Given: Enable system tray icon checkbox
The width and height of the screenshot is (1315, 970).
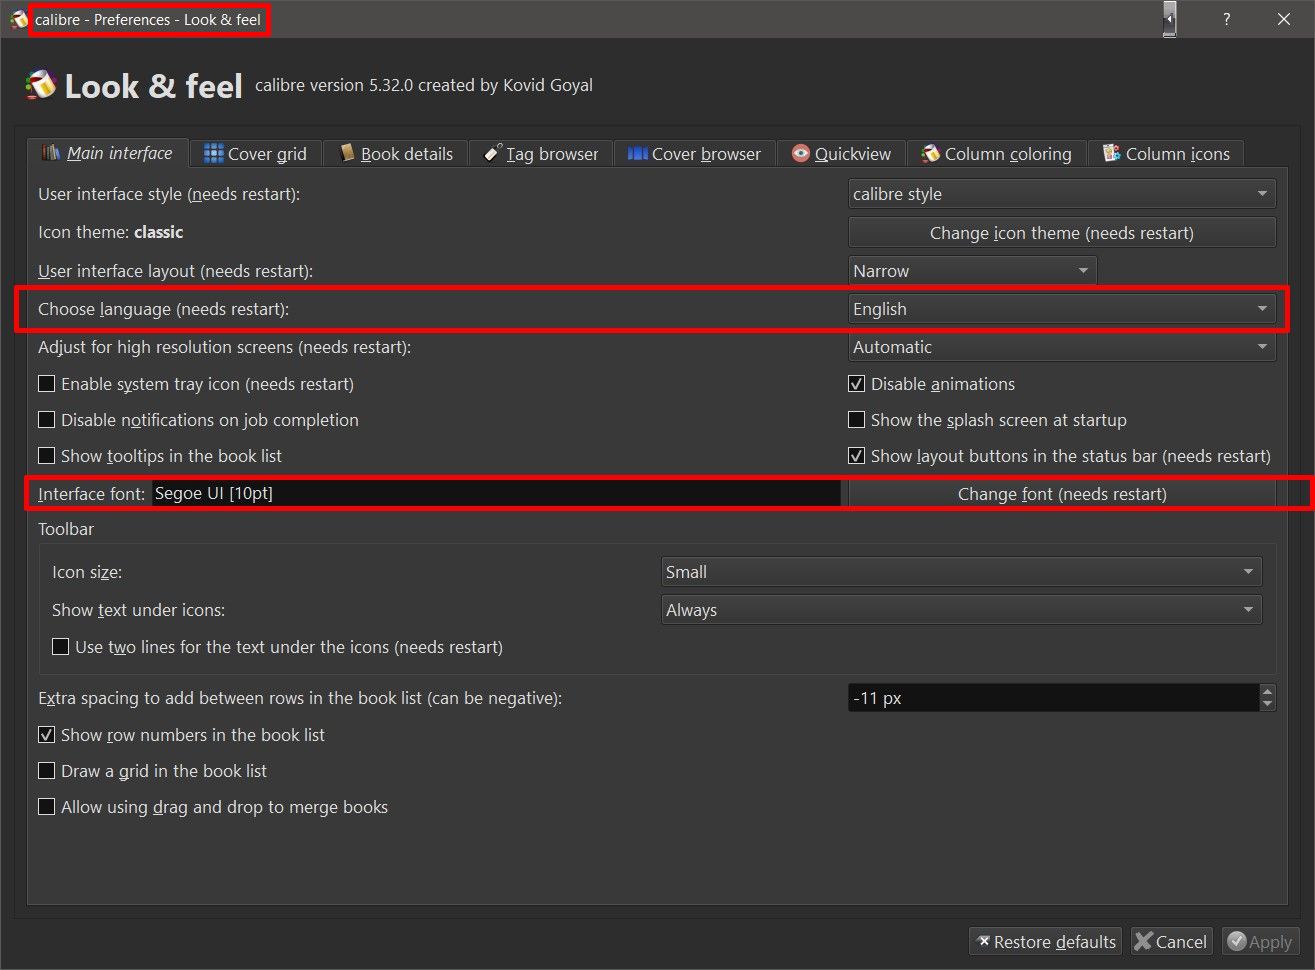Looking at the screenshot, I should [x=47, y=384].
